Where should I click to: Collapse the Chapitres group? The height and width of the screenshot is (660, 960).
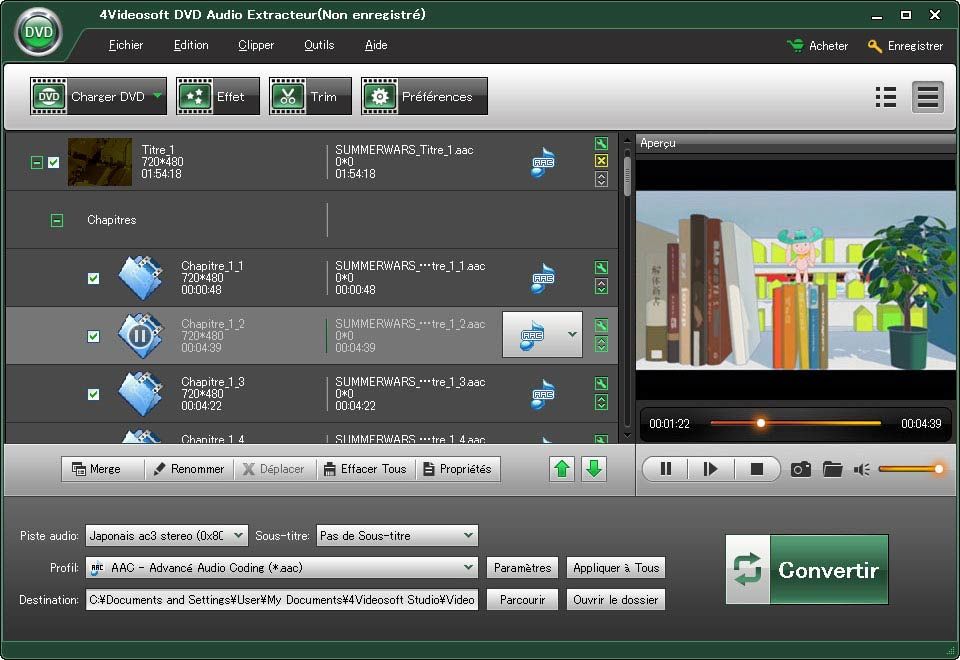coord(57,220)
